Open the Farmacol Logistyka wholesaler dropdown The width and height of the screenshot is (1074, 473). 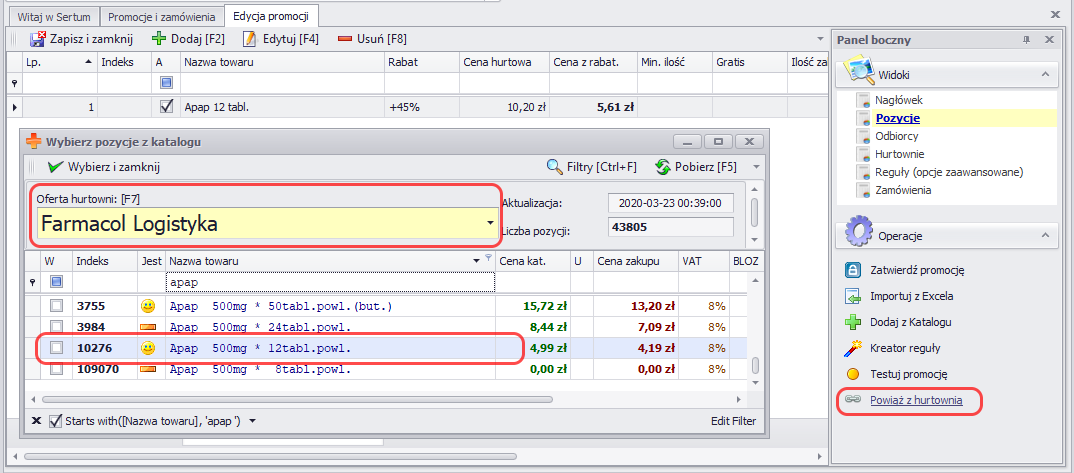[x=490, y=223]
